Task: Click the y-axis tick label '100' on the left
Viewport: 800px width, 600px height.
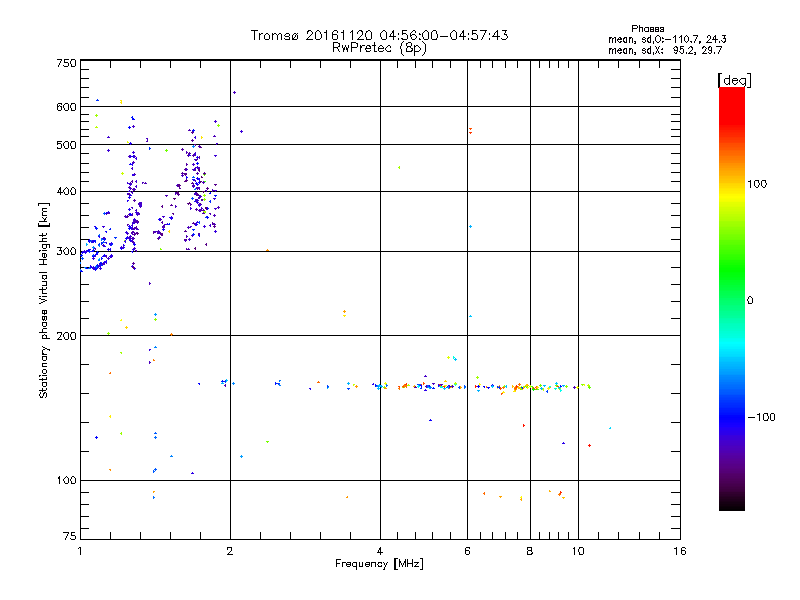Action: (x=66, y=481)
